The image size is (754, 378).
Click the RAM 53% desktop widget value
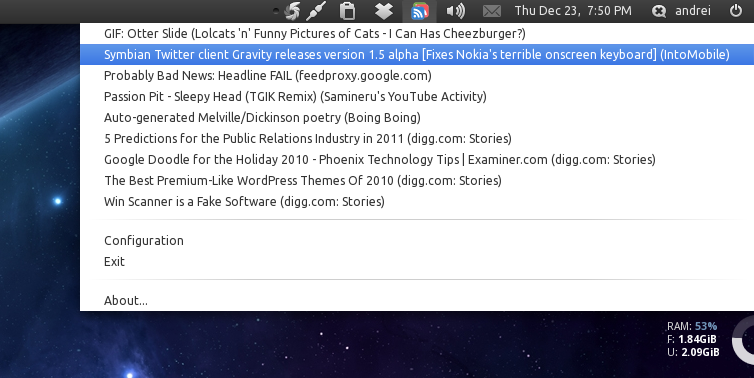(x=705, y=326)
